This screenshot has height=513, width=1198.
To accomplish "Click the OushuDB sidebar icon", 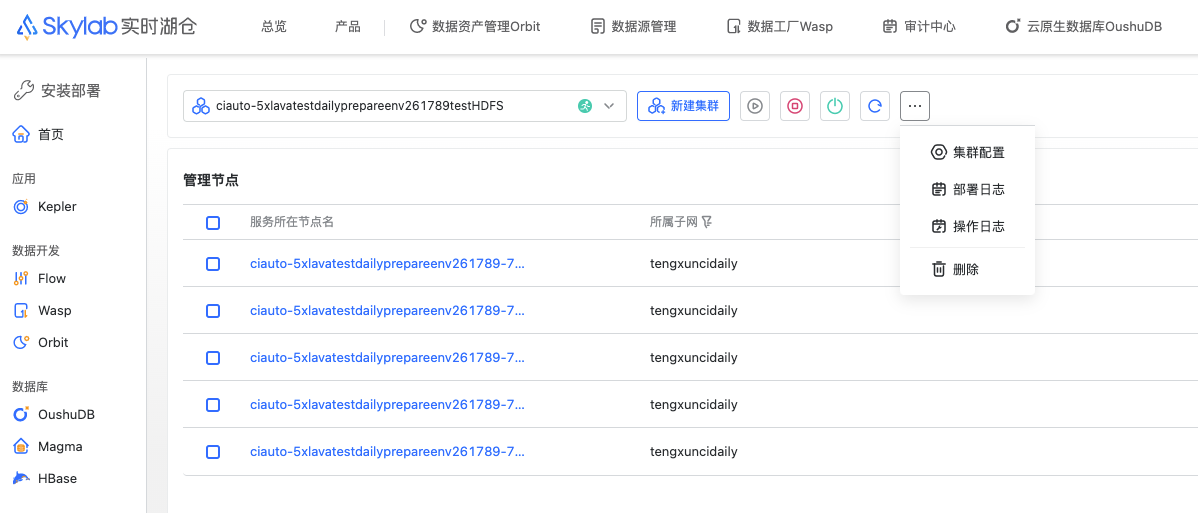I will pyautogui.click(x=21, y=414).
